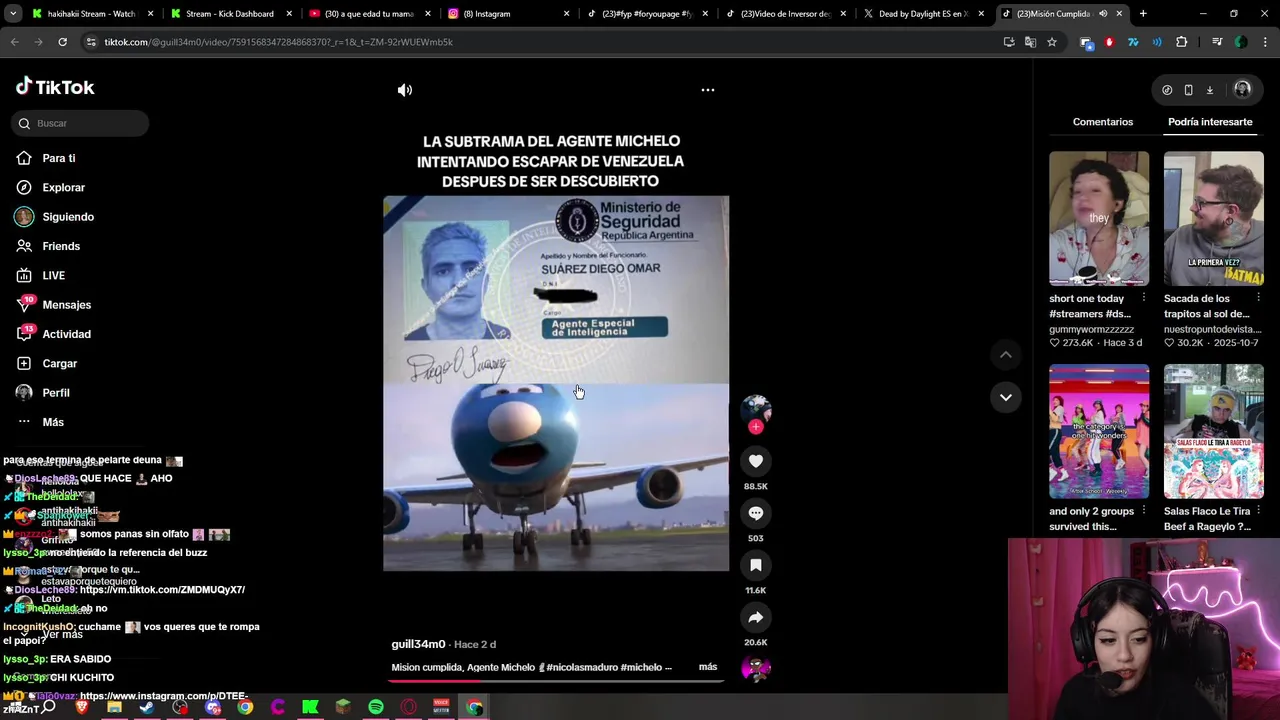
Task: Open Mensajes in the sidebar
Action: point(66,305)
